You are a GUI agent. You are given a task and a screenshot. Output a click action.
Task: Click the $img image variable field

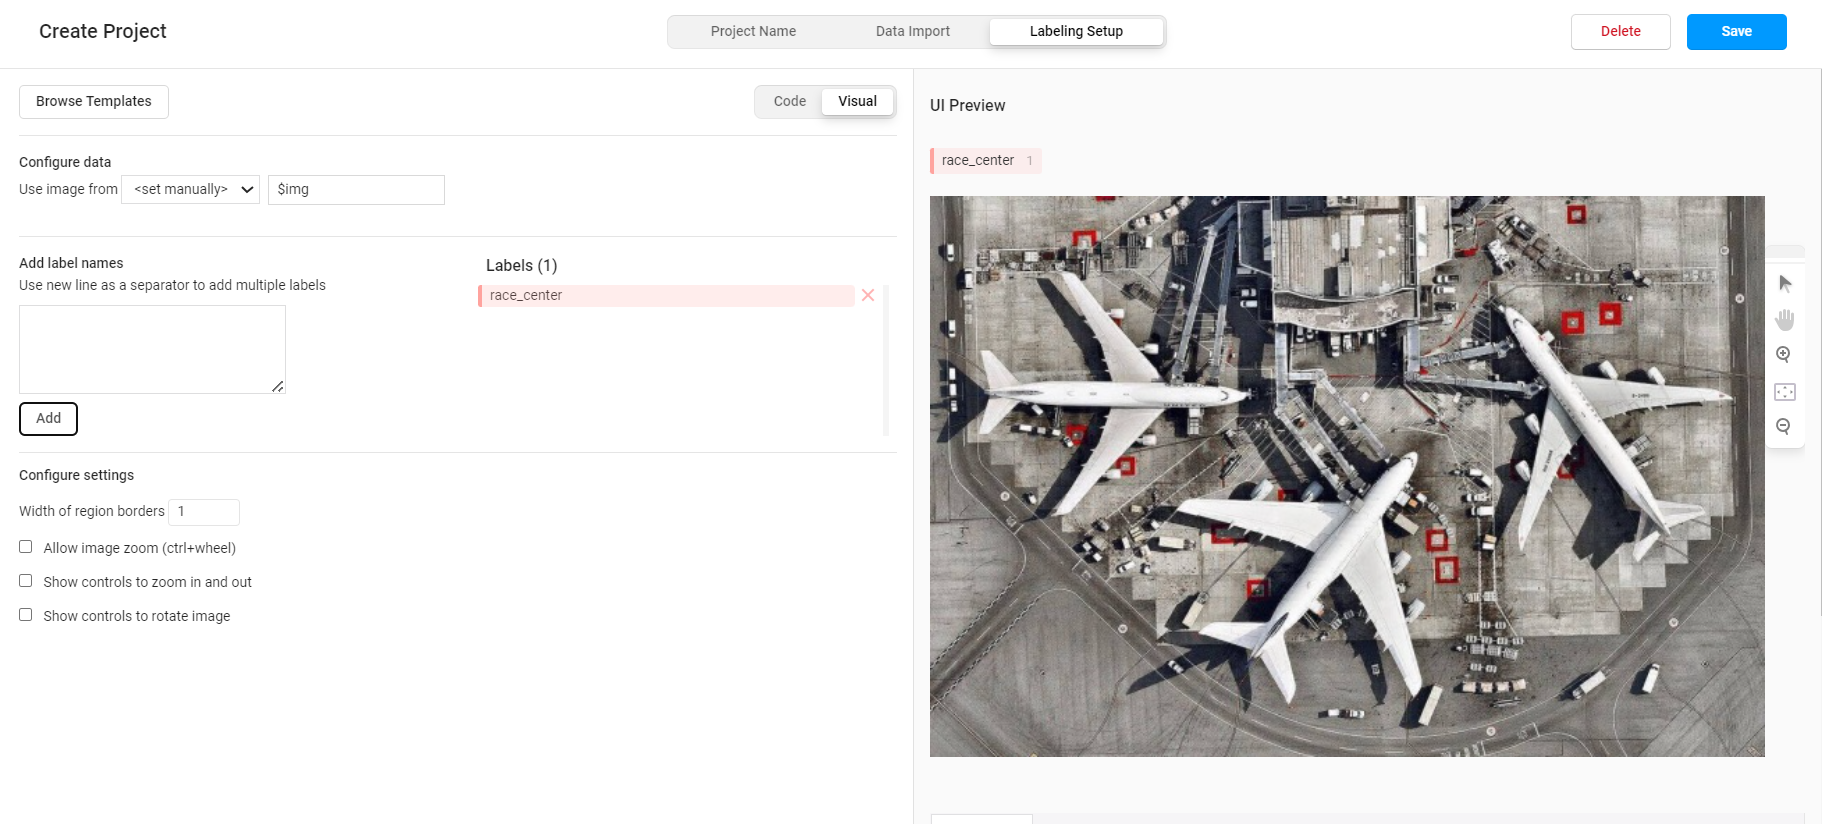pyautogui.click(x=356, y=190)
